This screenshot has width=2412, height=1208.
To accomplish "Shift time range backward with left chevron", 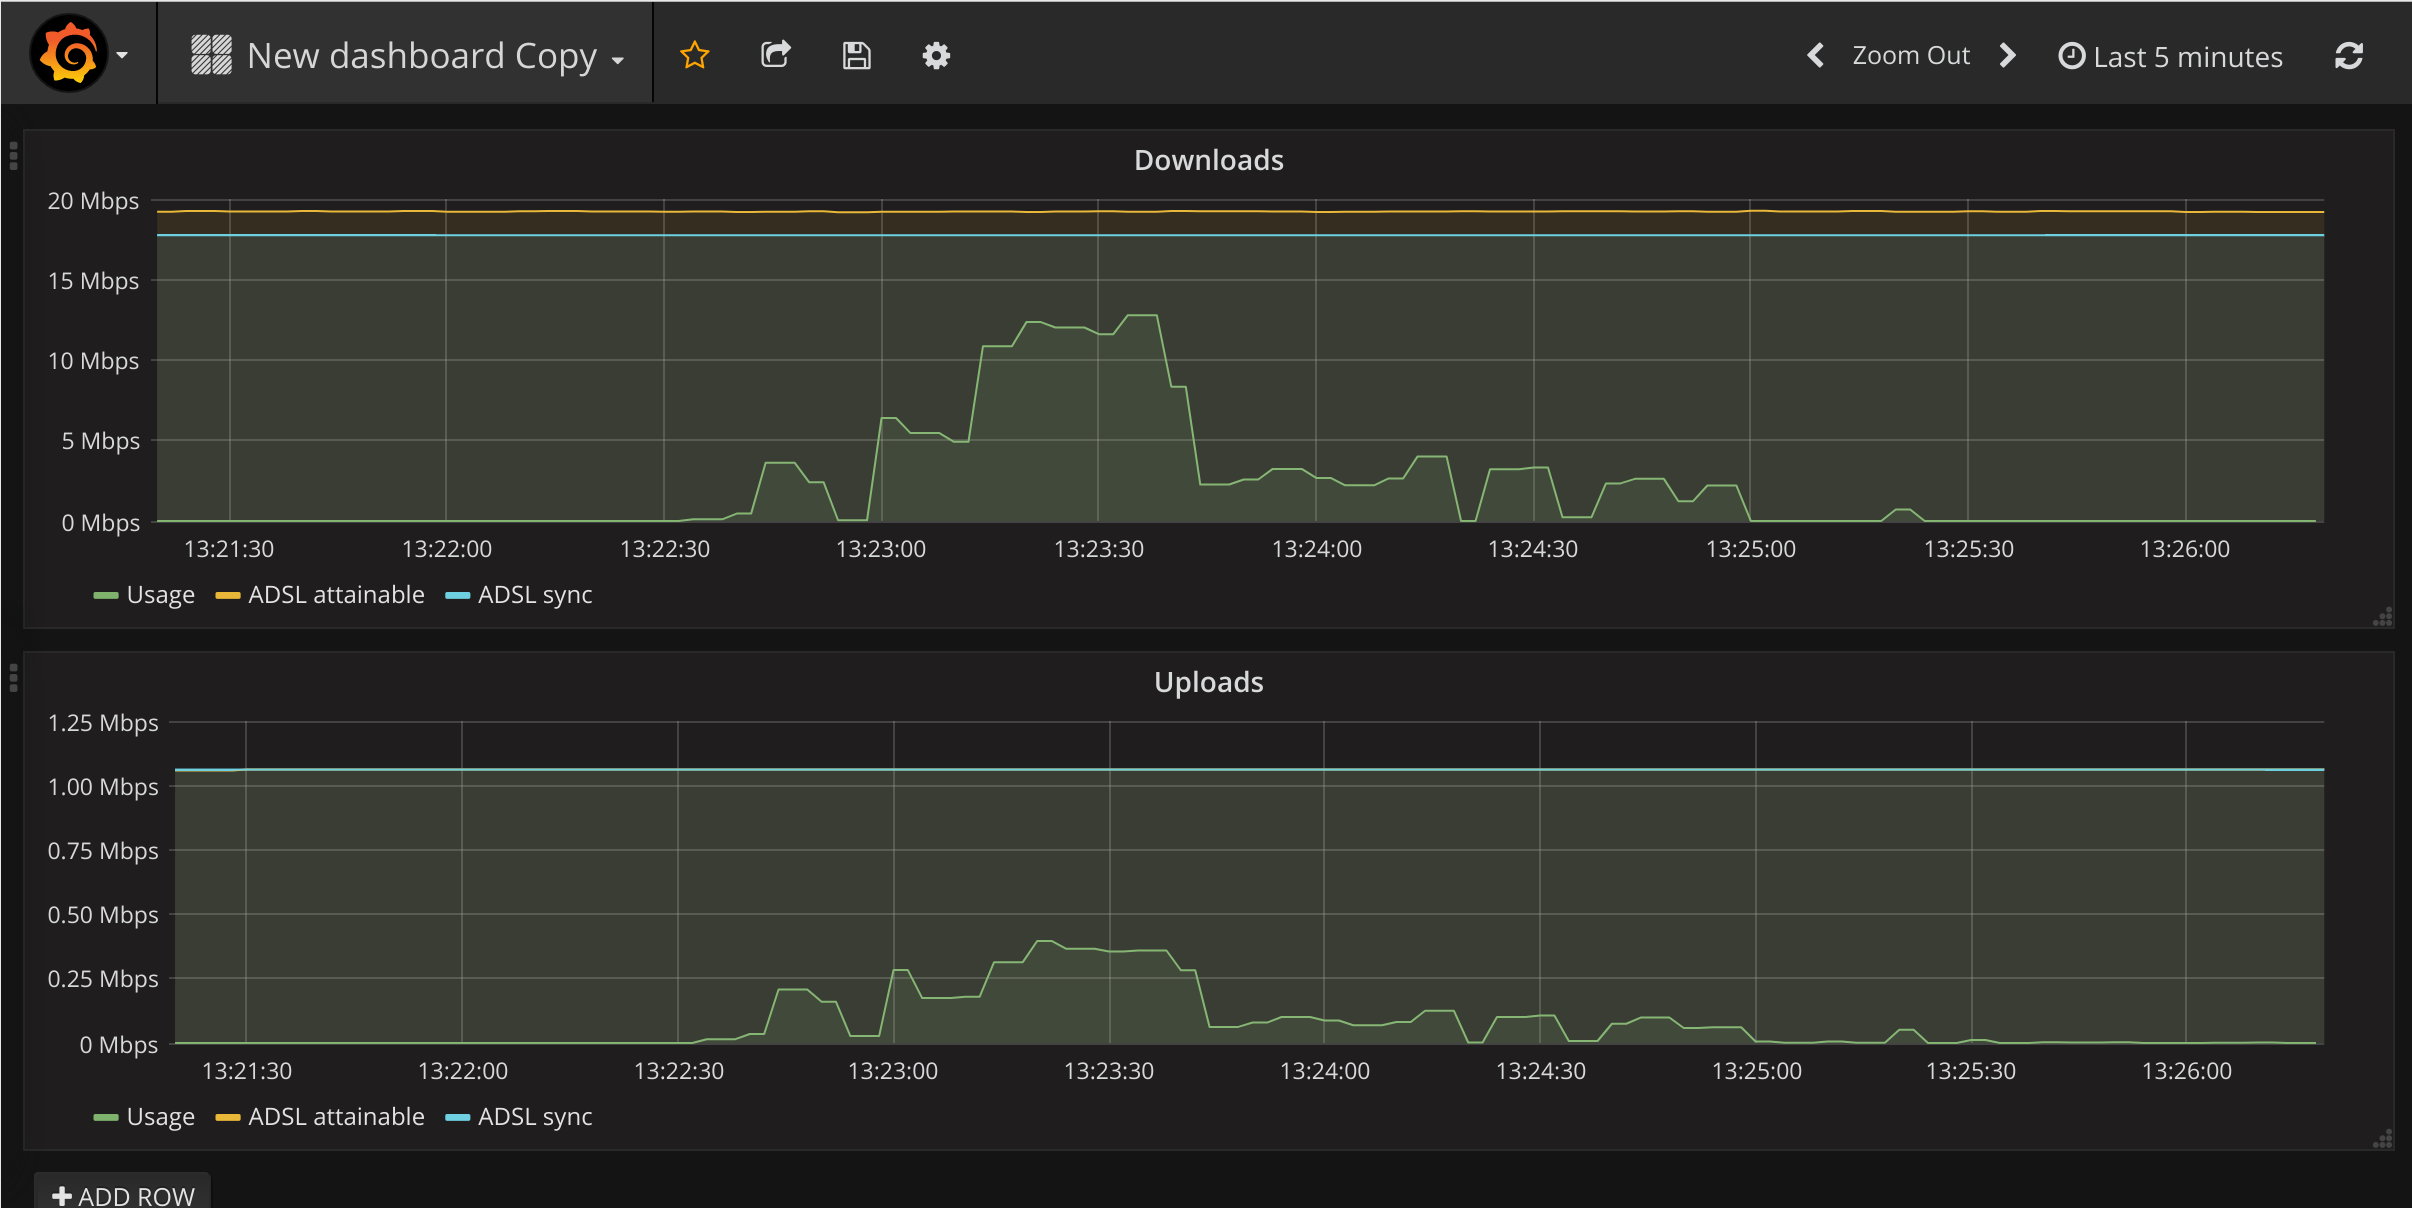I will pos(1816,55).
